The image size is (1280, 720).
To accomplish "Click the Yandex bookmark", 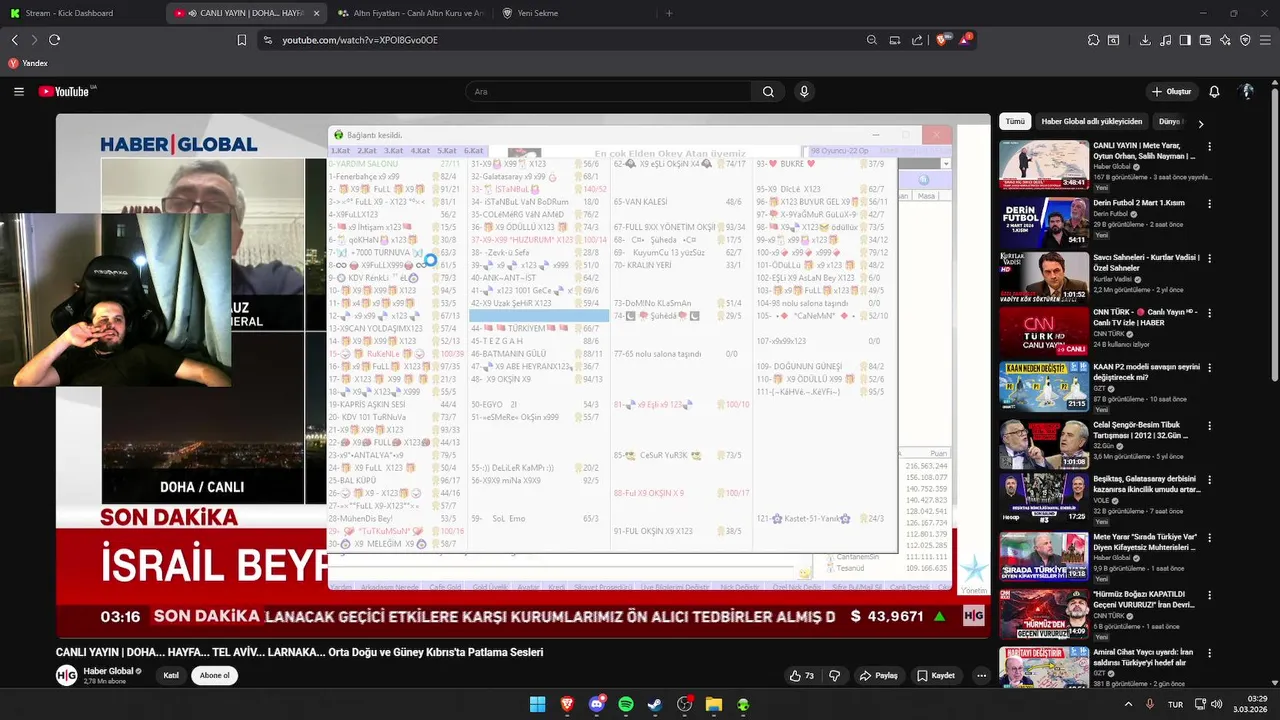I will pos(28,63).
